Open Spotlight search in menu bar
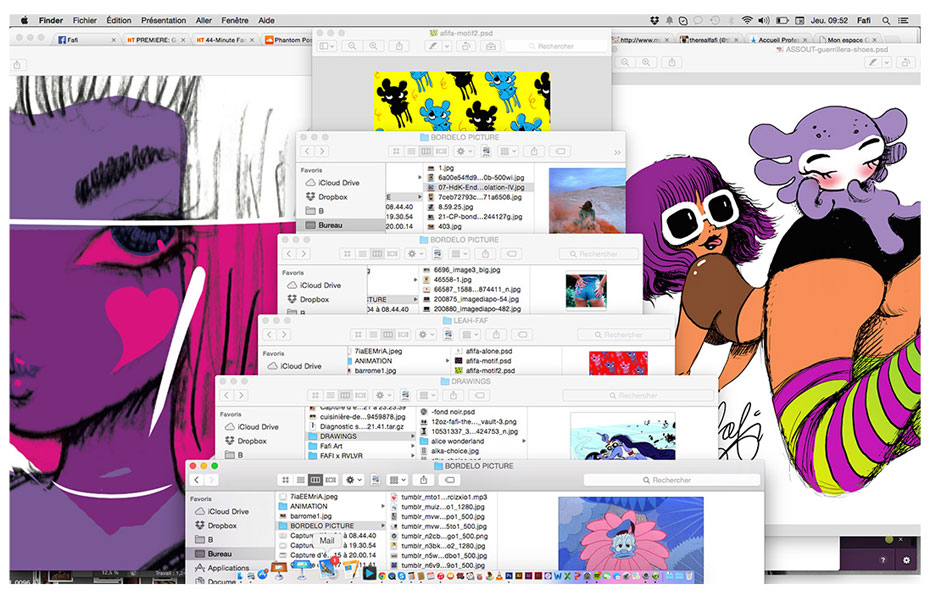This screenshot has width=930, height=600. 886,20
